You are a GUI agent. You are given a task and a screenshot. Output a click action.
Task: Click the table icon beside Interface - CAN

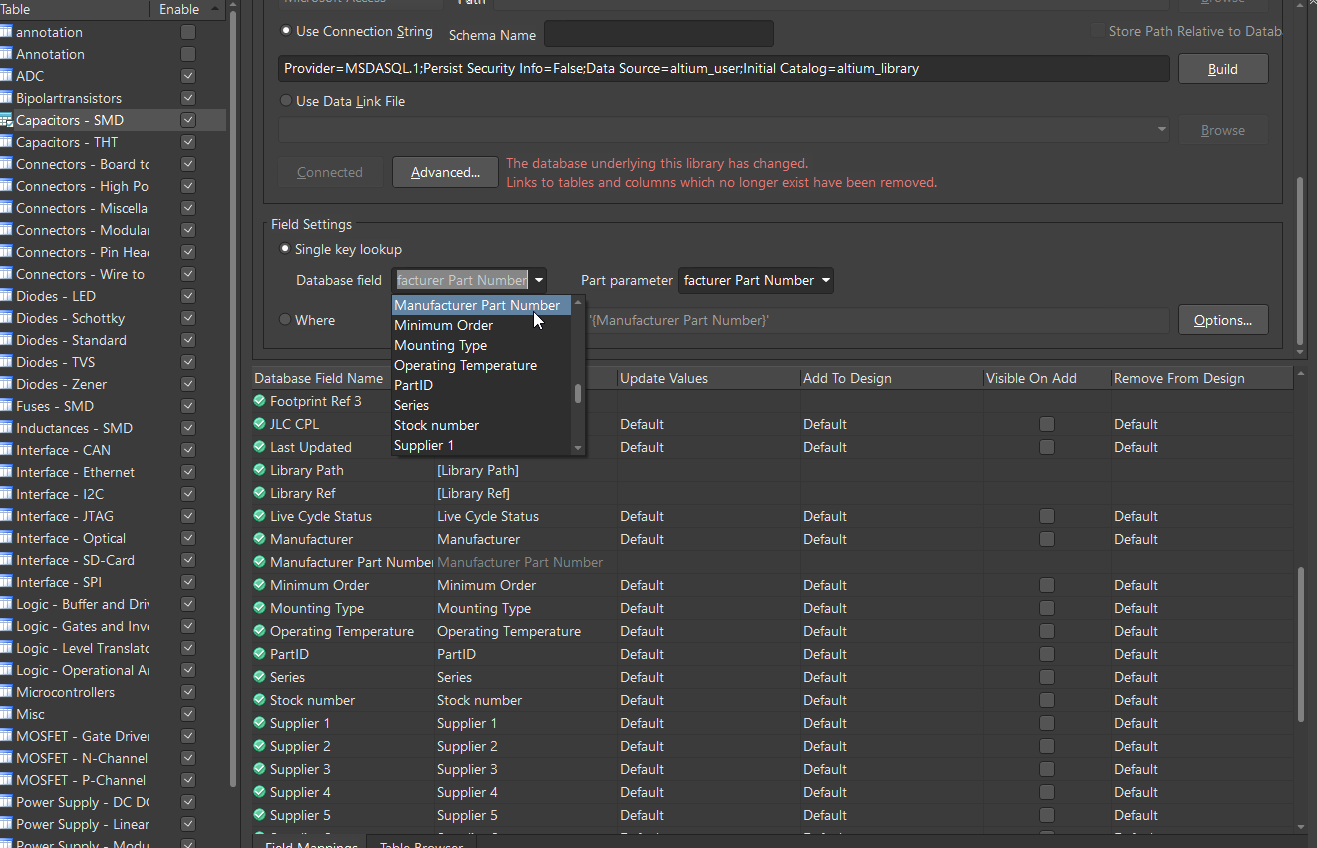click(x=6, y=450)
